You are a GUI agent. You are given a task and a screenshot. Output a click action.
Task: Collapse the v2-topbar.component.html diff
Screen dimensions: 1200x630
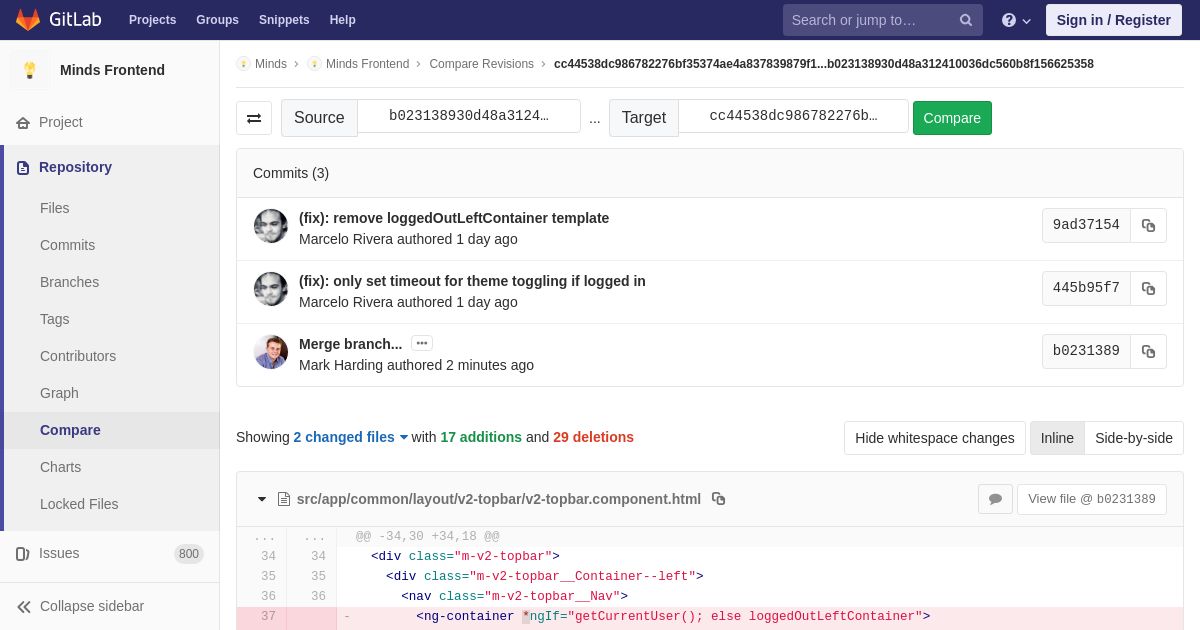(262, 499)
